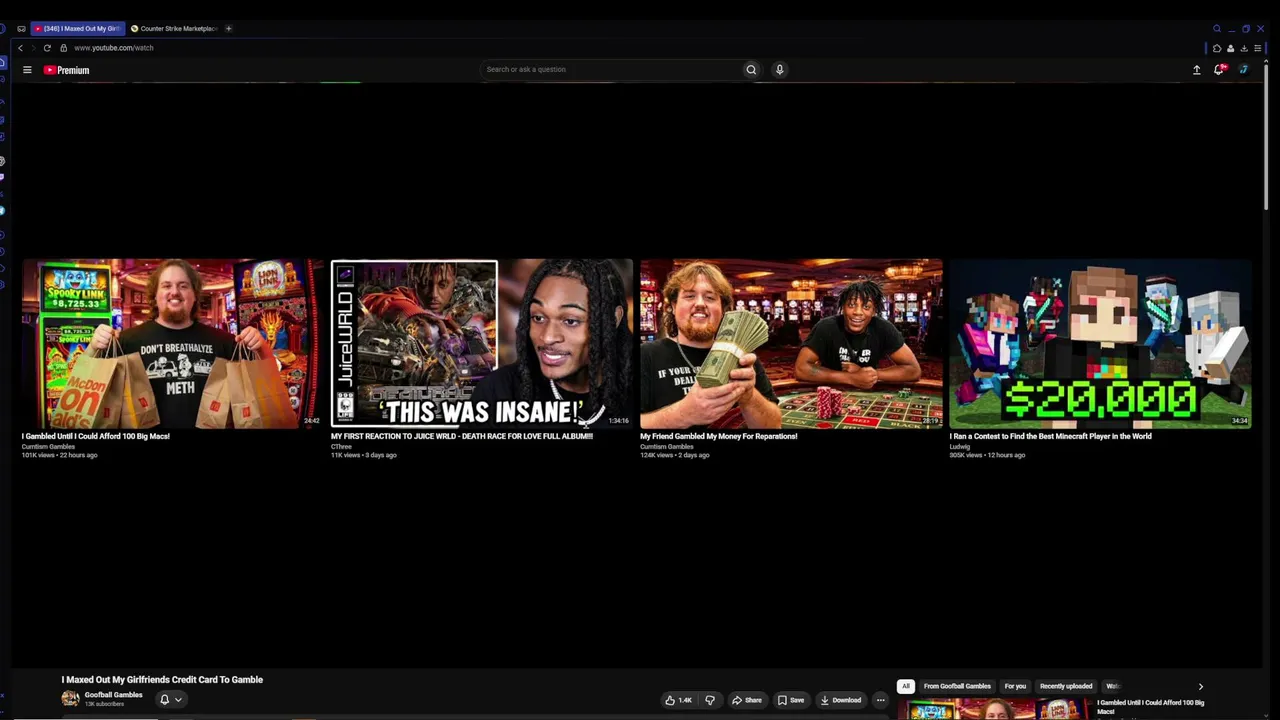Switch to Counter Strike Marketplace tab
Screen dimensions: 1280x720
pyautogui.click(x=174, y=28)
